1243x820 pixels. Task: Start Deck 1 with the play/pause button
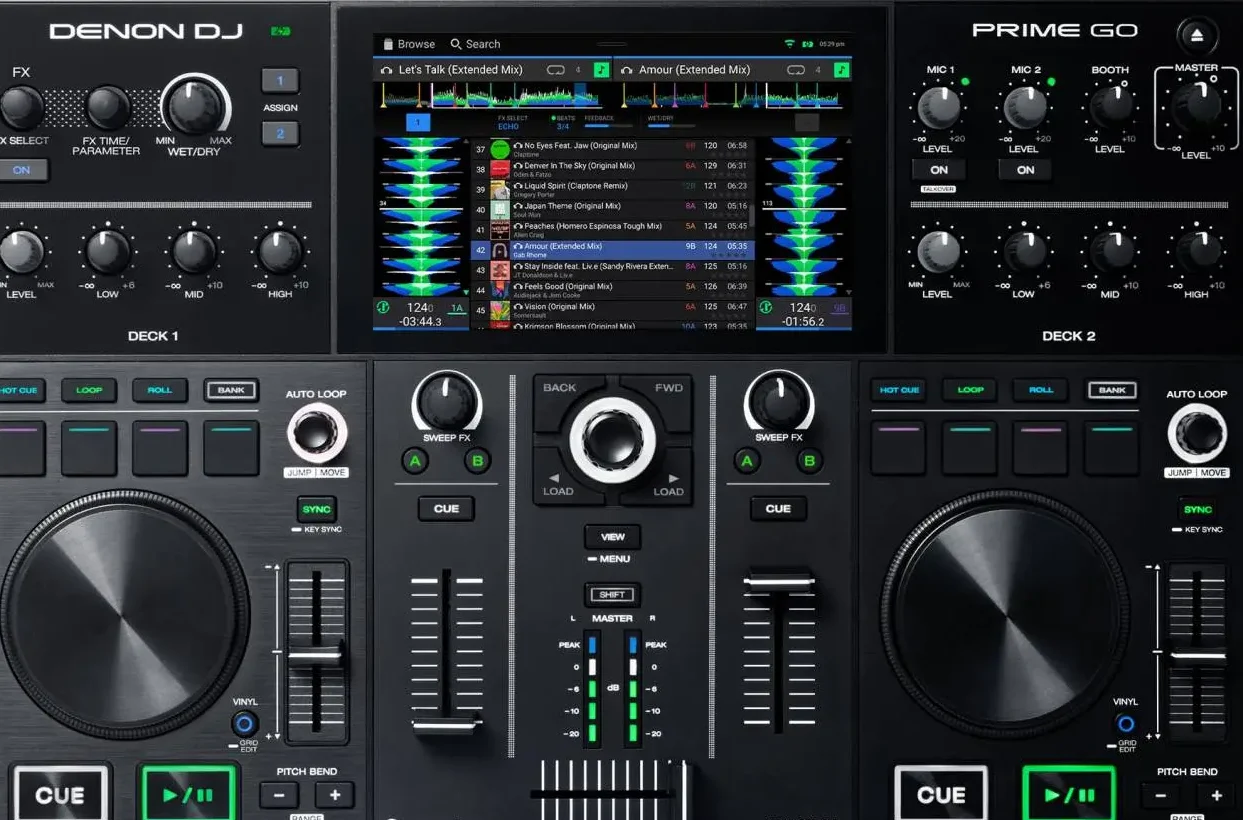pyautogui.click(x=188, y=794)
